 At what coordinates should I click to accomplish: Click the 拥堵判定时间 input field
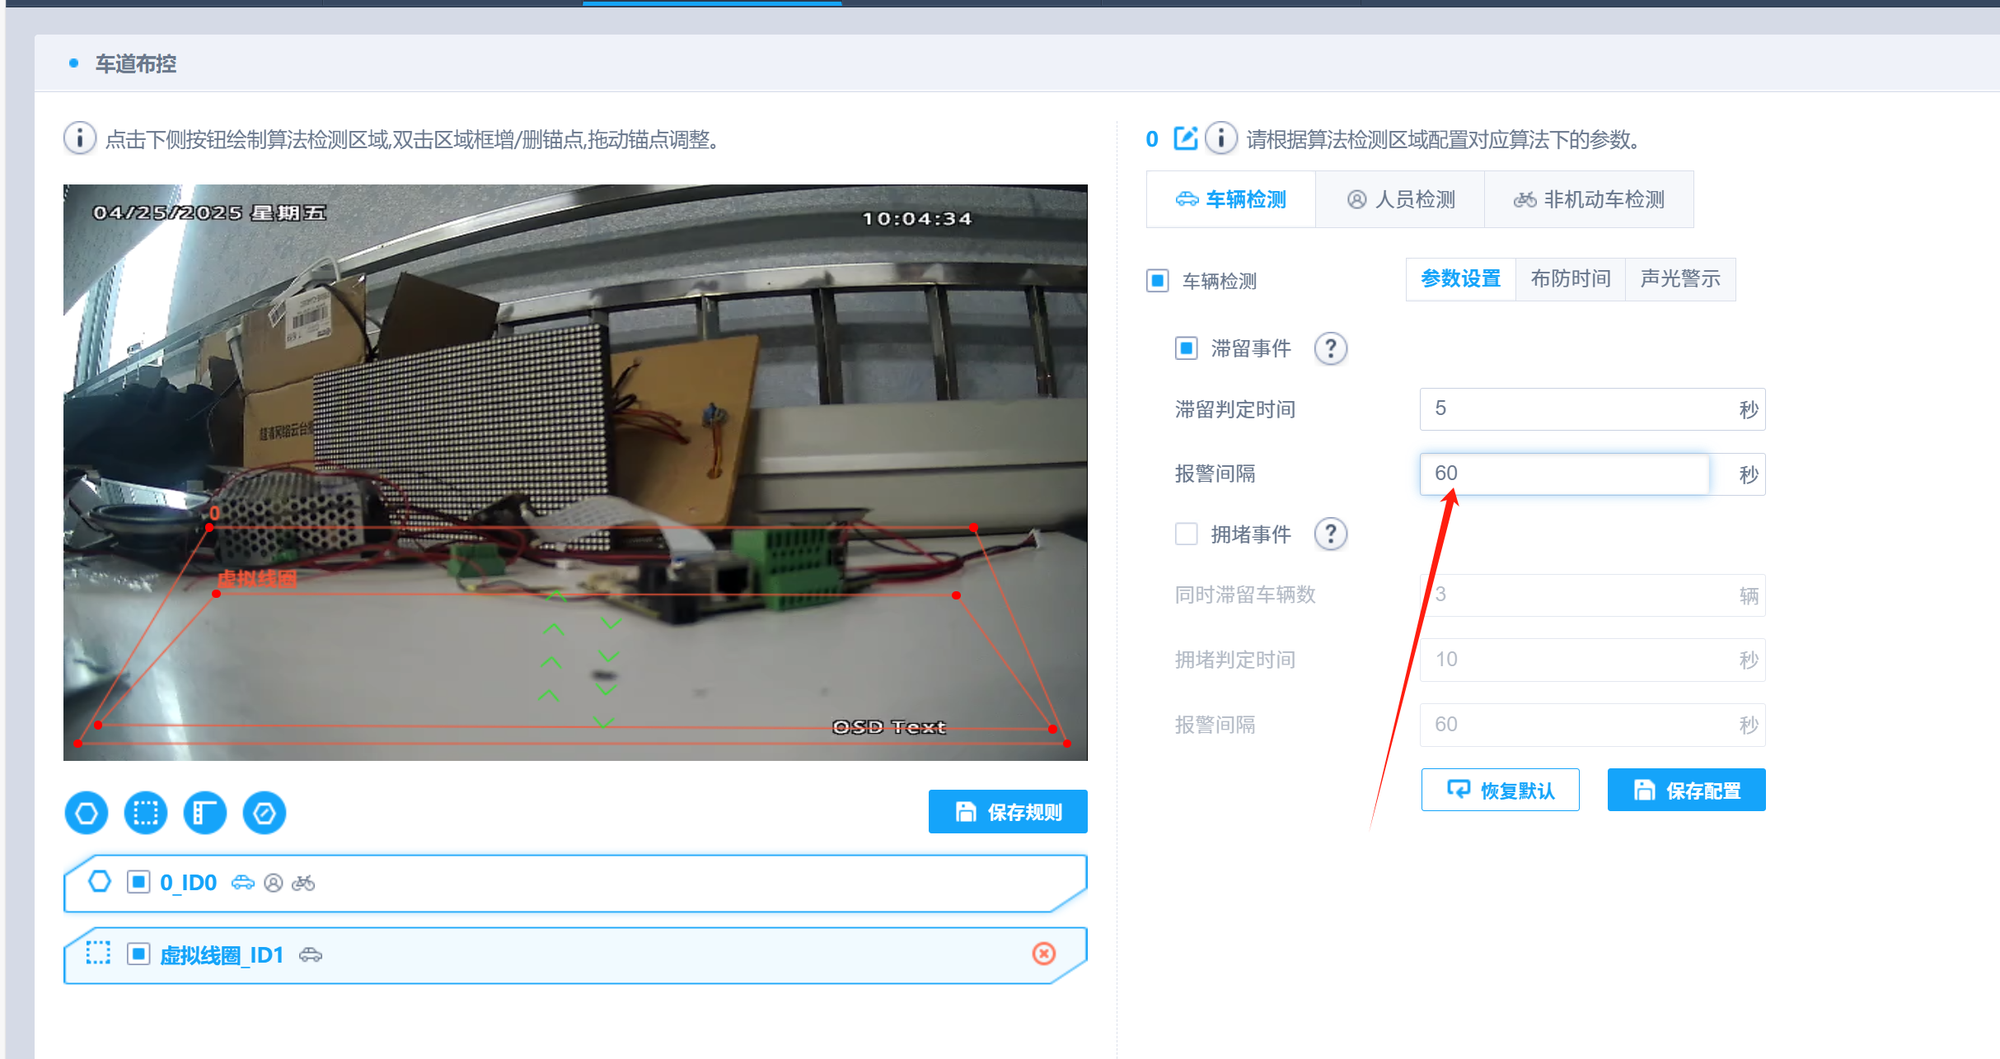tap(1592, 660)
